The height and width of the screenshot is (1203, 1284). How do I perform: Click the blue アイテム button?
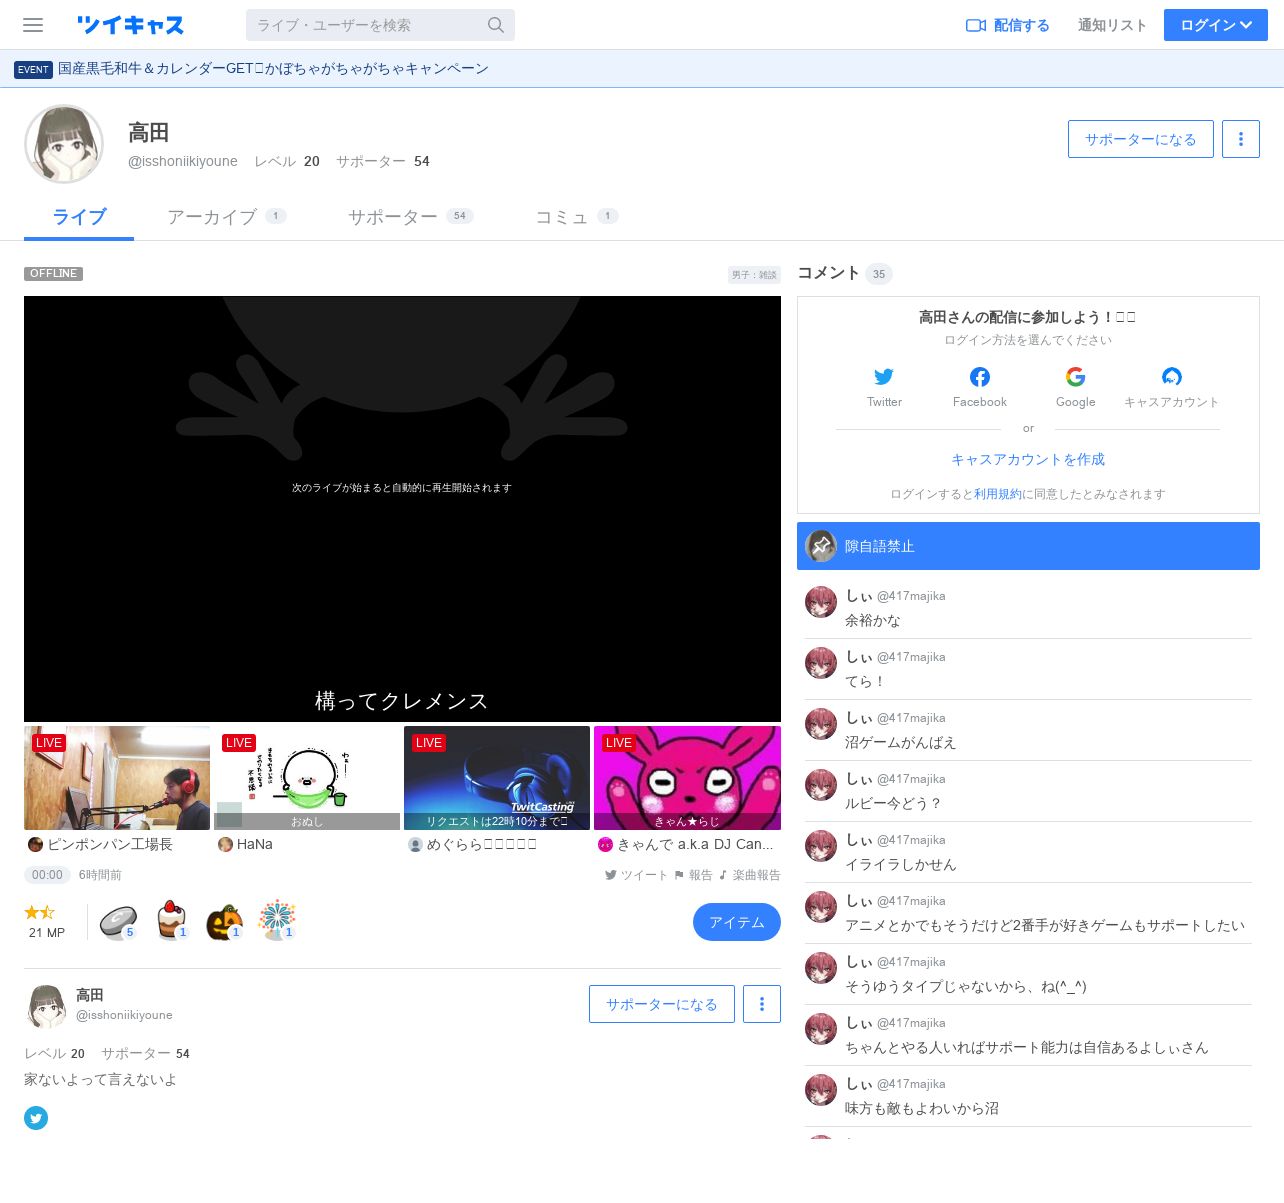coord(736,922)
